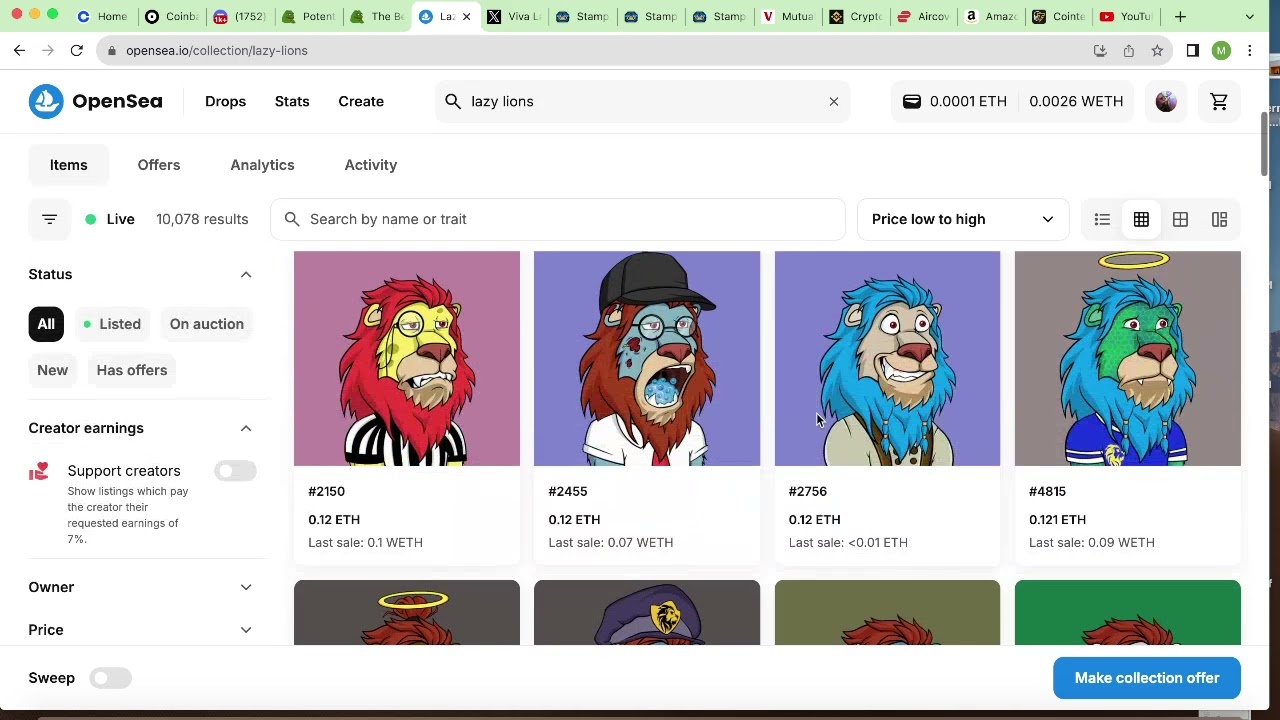Reload the page with refresh icon

point(76,50)
